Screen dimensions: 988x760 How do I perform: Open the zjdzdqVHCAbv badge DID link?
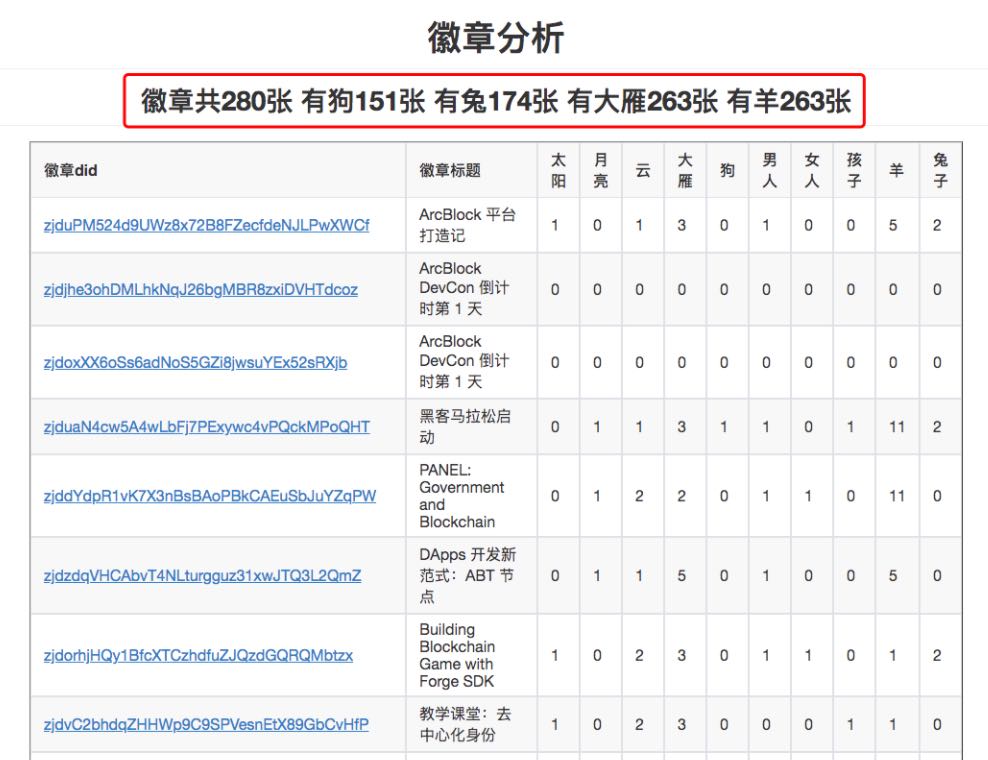click(x=202, y=575)
